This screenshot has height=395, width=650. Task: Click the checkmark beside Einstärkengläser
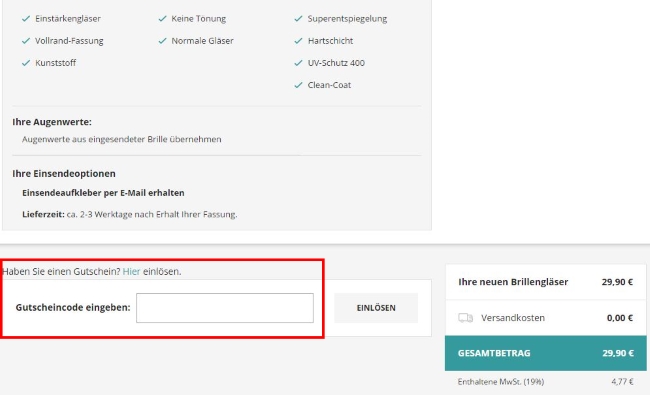click(x=26, y=19)
